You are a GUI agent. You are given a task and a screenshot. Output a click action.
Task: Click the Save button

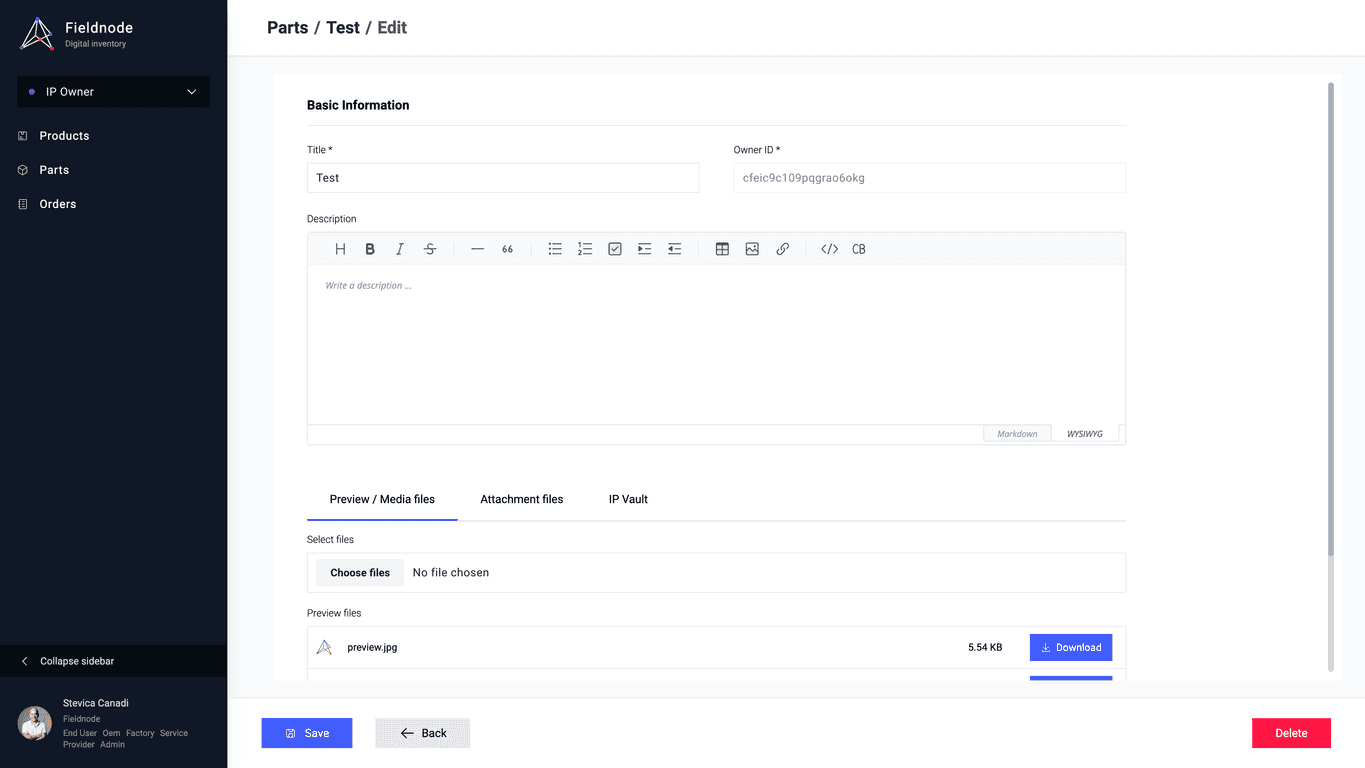point(307,733)
